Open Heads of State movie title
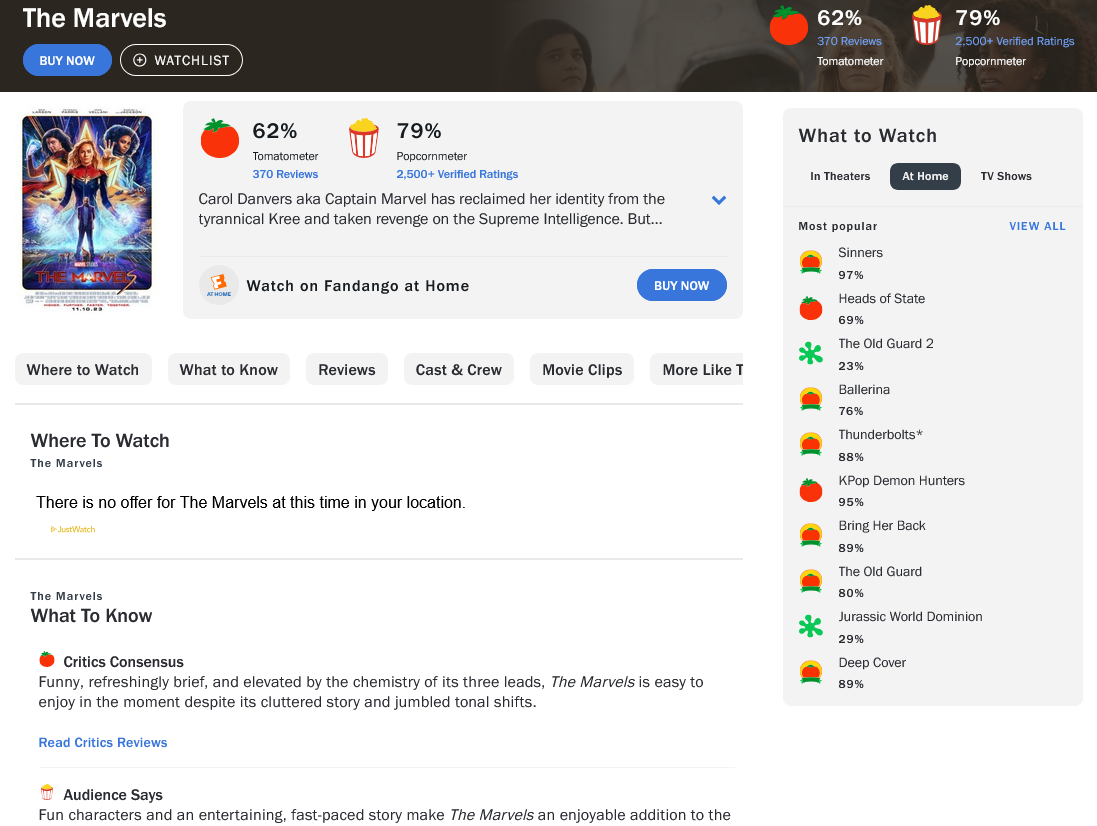Screen dimensions: 1097x826 coord(882,299)
